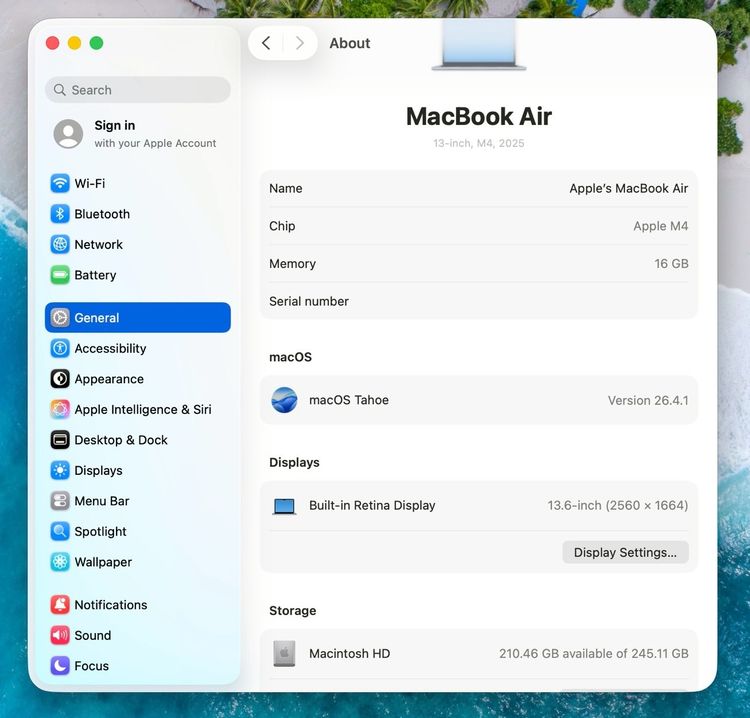This screenshot has height=718, width=750.
Task: Click the Macintosh HD label
Action: pos(350,653)
